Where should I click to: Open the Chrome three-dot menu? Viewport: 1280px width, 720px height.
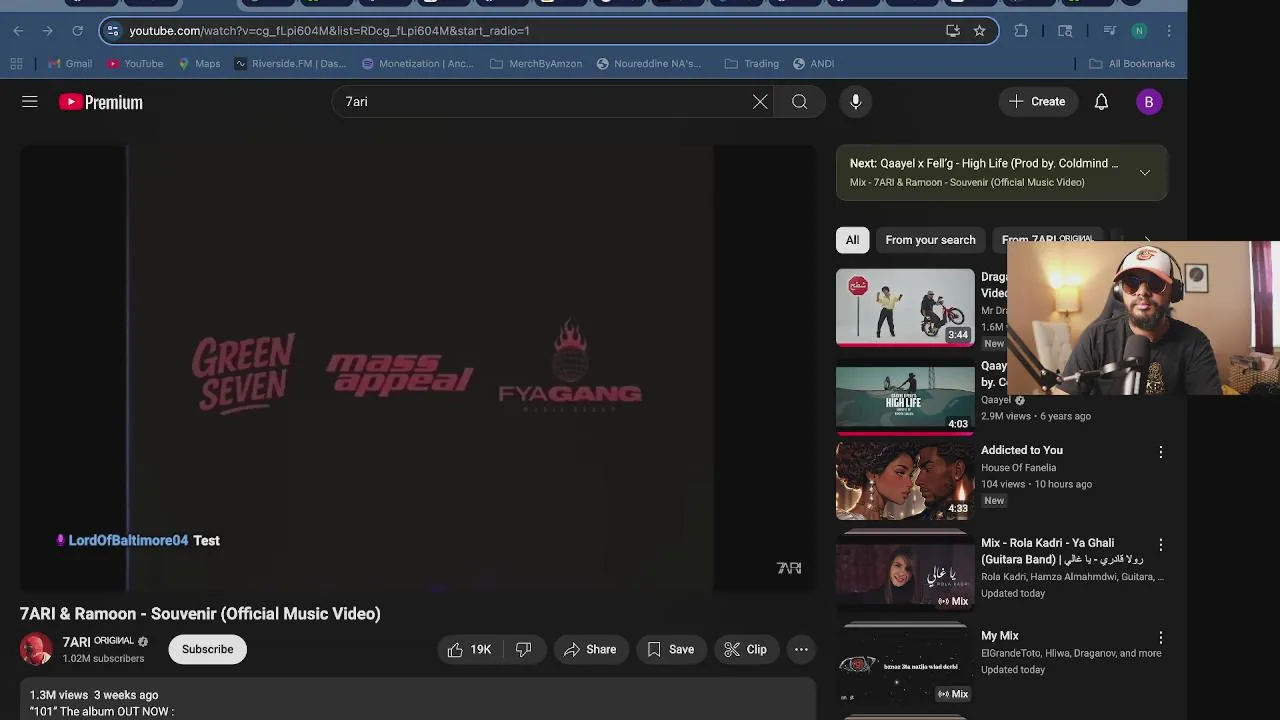[x=1168, y=31]
